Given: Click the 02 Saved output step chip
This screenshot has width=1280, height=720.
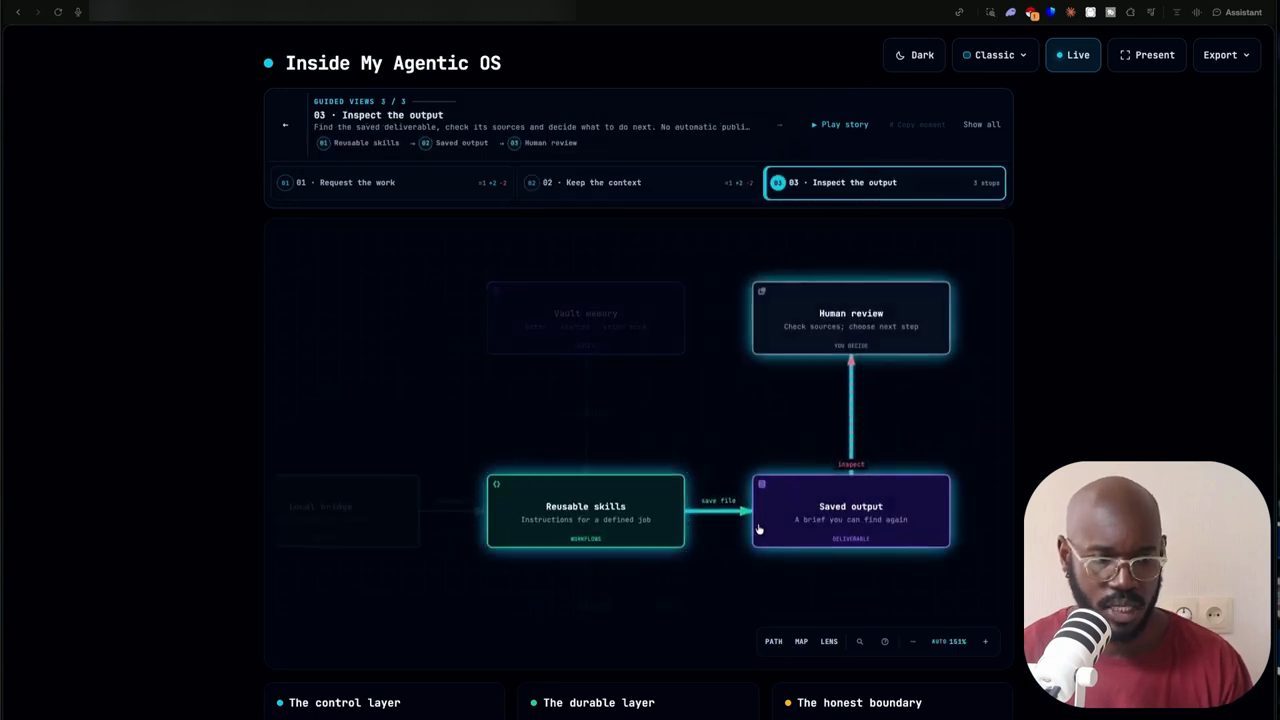Looking at the screenshot, I should tap(454, 143).
